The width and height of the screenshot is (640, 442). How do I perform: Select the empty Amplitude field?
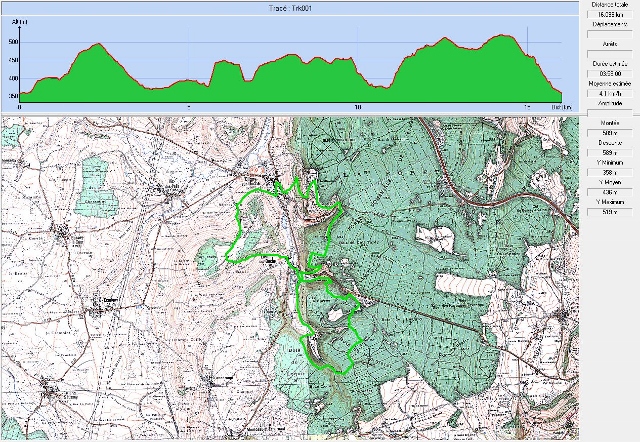608,110
